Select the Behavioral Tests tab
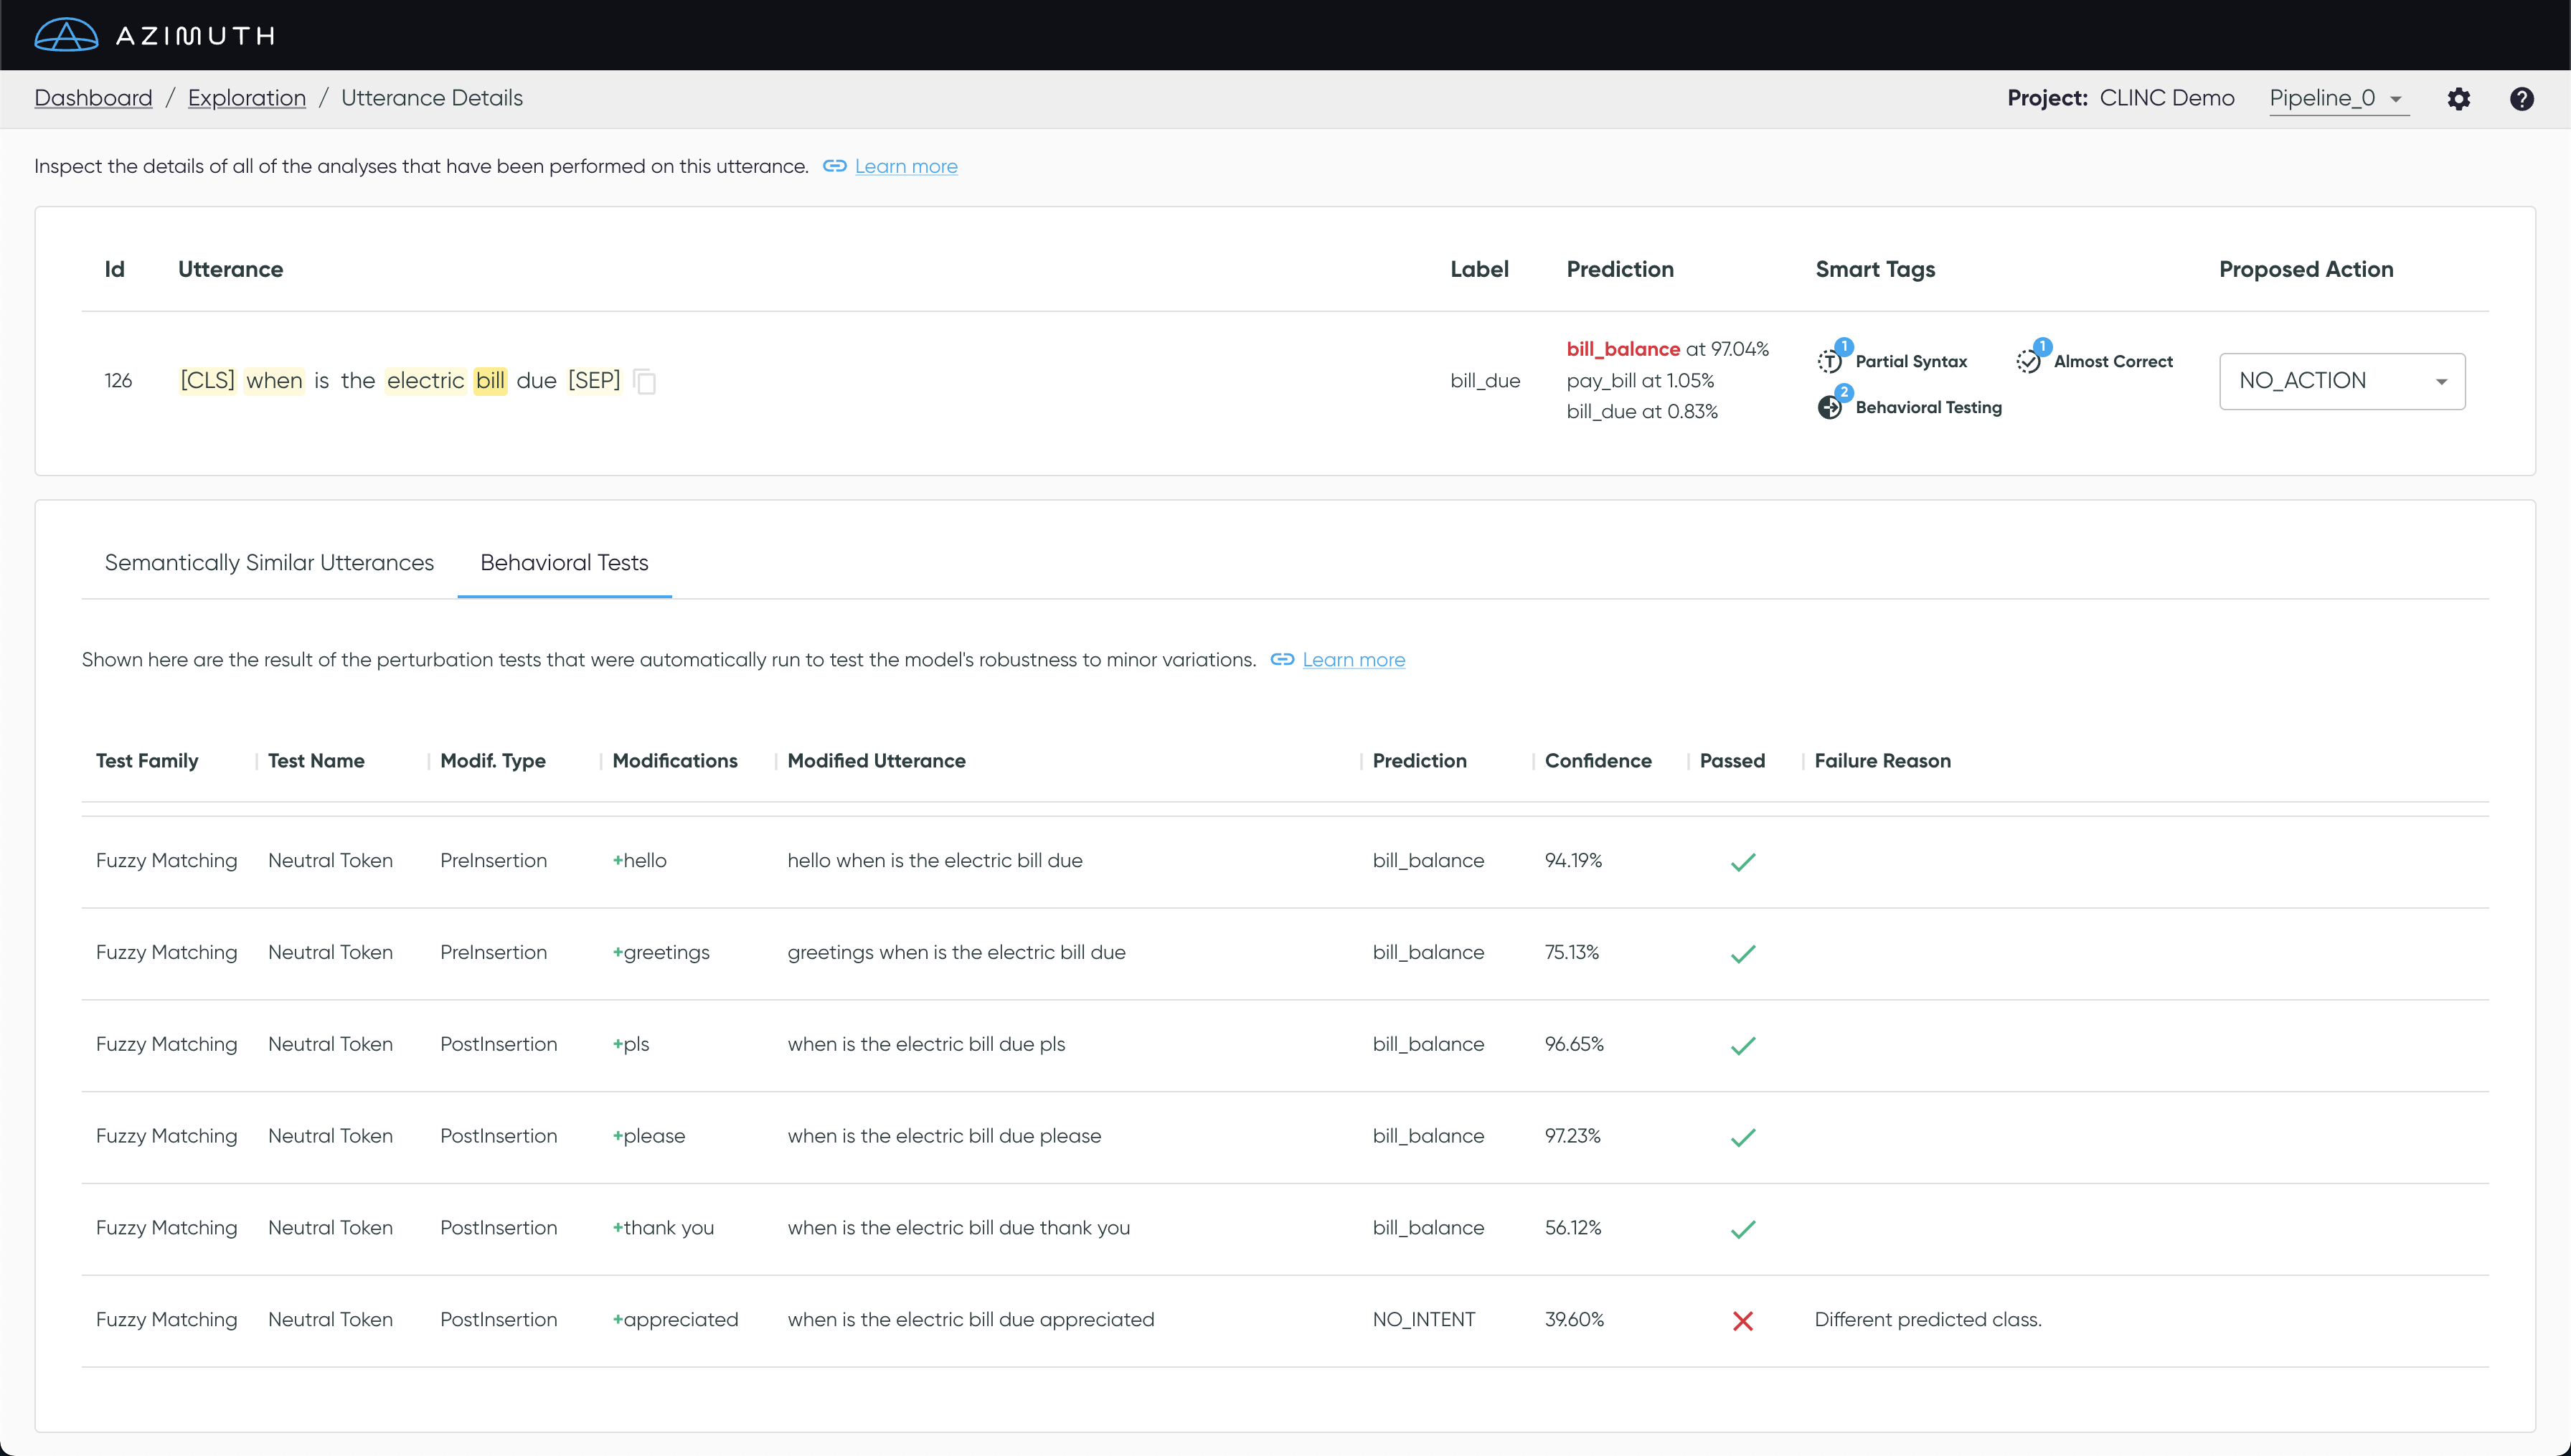This screenshot has height=1456, width=2571. 564,562
